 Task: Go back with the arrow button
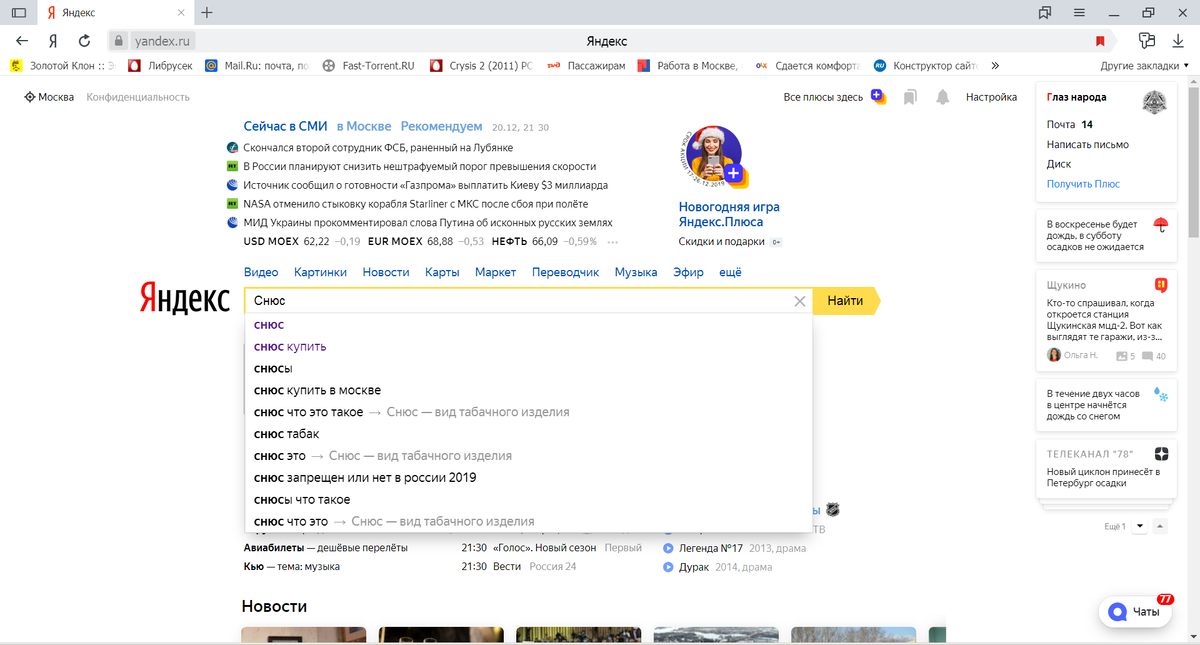(22, 41)
